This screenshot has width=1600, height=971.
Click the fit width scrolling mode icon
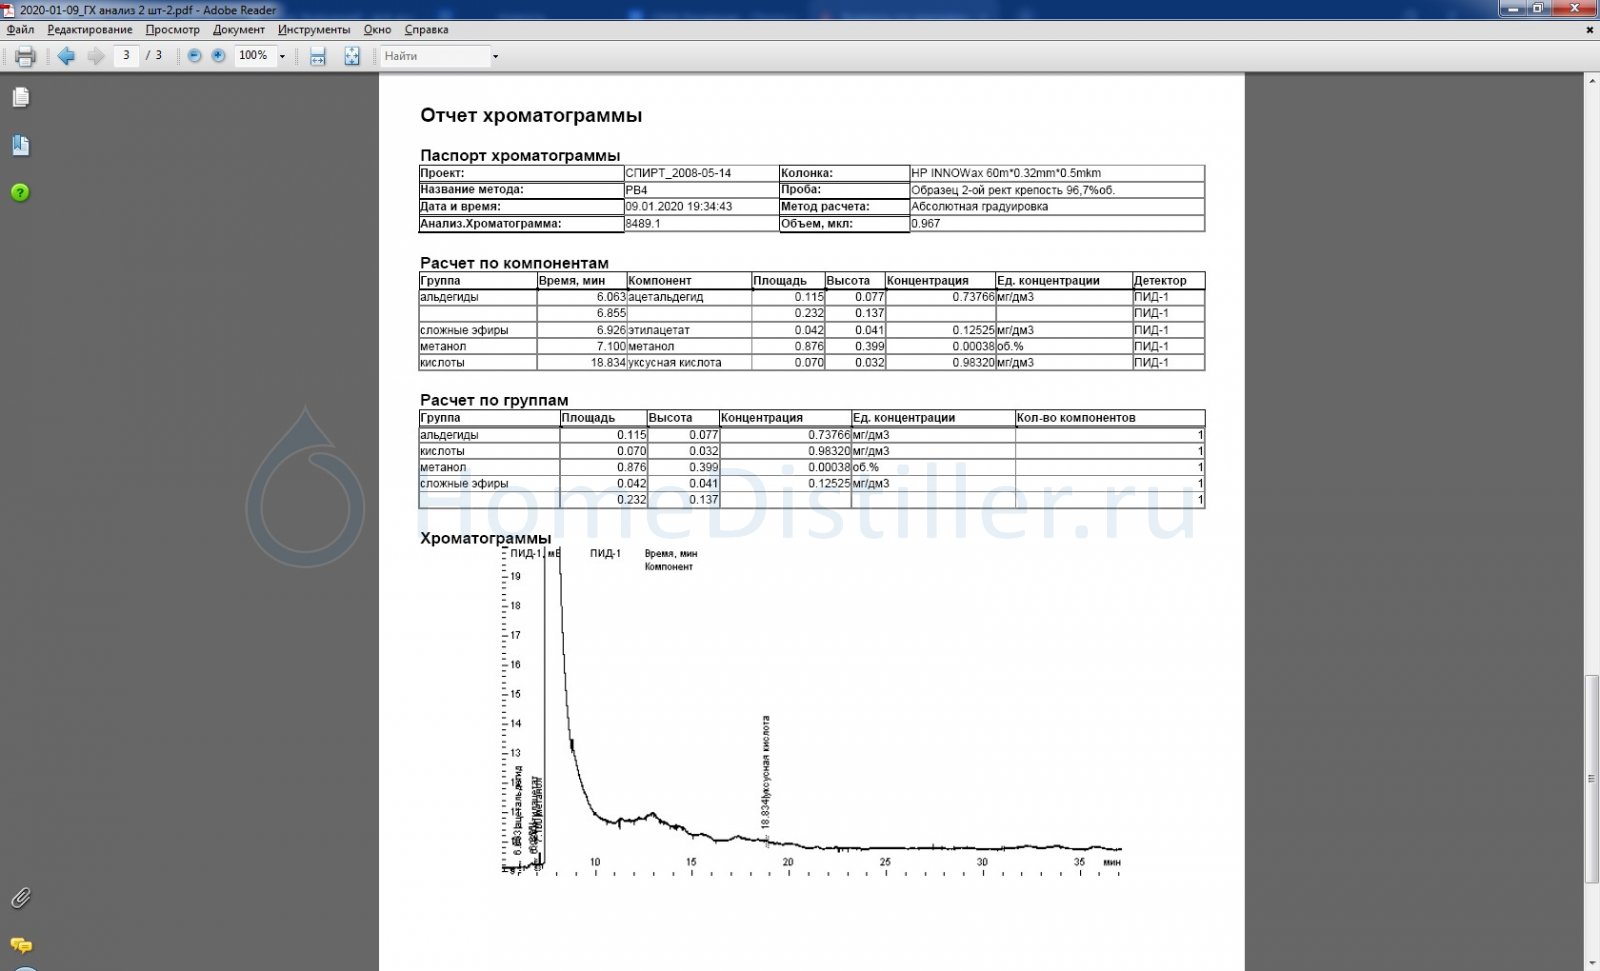click(x=318, y=56)
